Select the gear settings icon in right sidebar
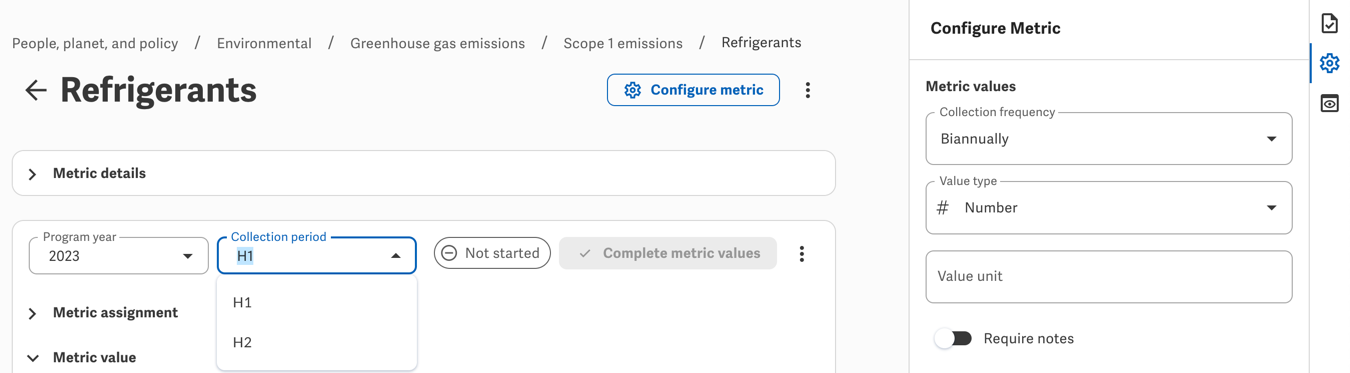Viewport: 1350px width, 373px height. 1329,63
